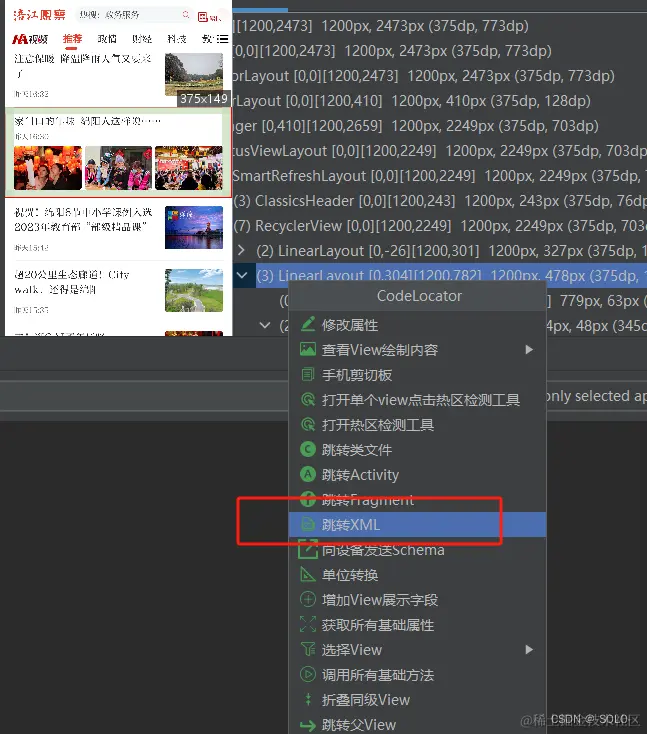The height and width of the screenshot is (734, 647).
Task: Switch to the 政情 tab in the preview
Action: tap(107, 39)
